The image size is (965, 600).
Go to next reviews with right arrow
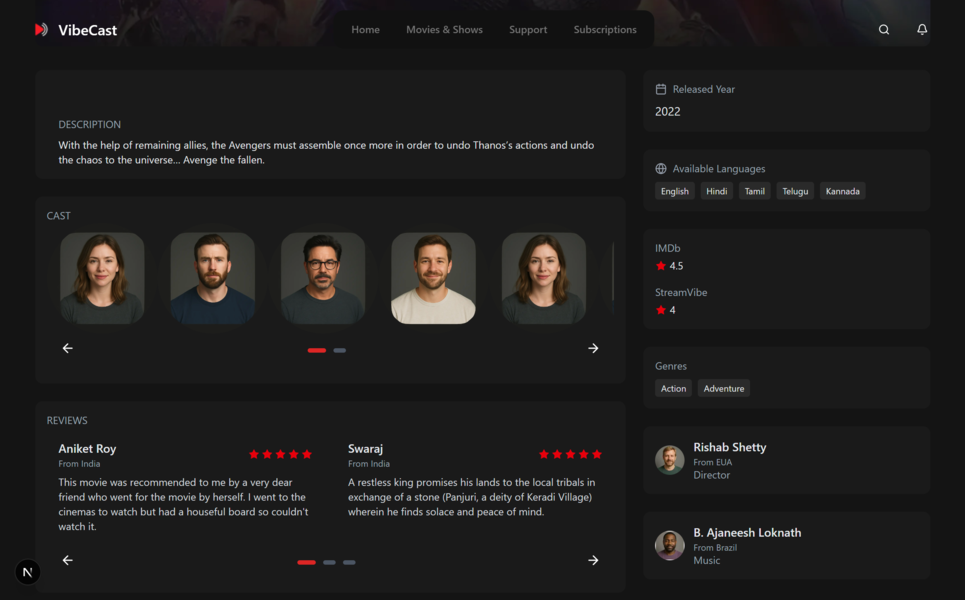[593, 560]
